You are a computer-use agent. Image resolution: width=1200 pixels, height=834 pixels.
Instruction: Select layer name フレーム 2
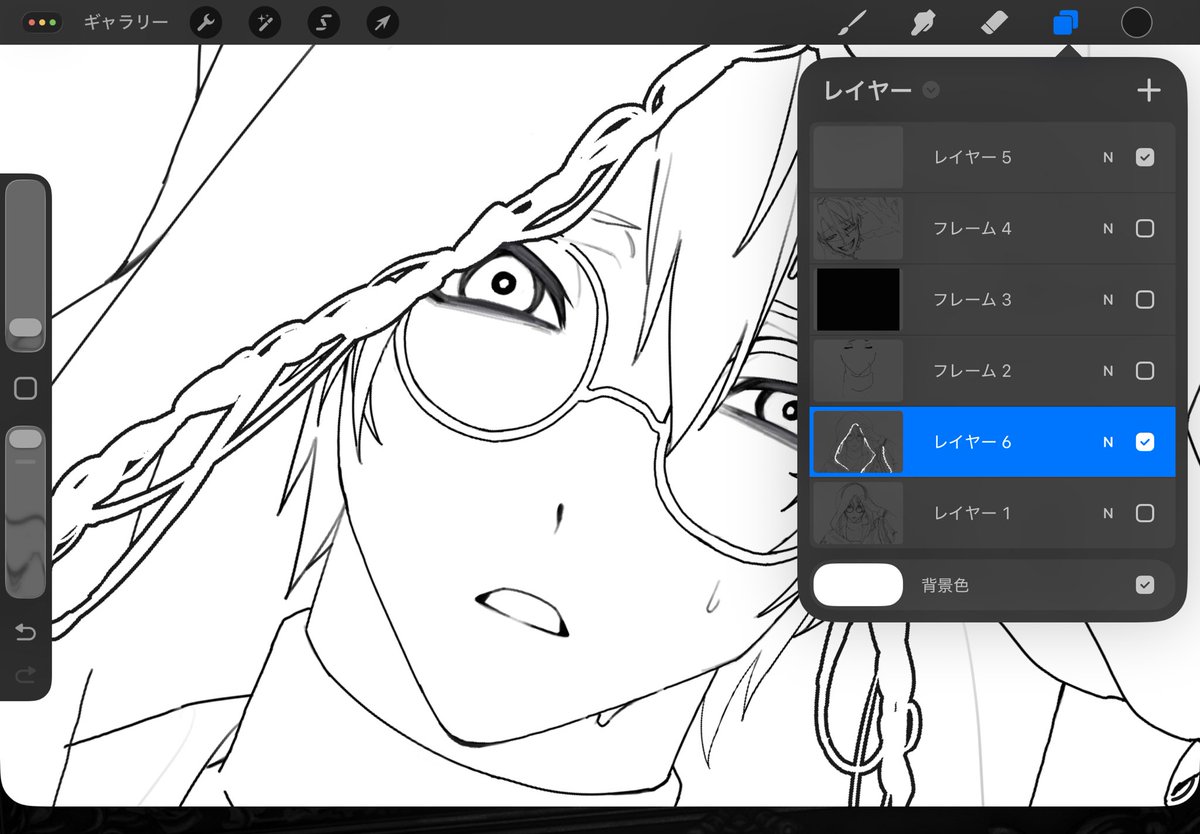973,371
